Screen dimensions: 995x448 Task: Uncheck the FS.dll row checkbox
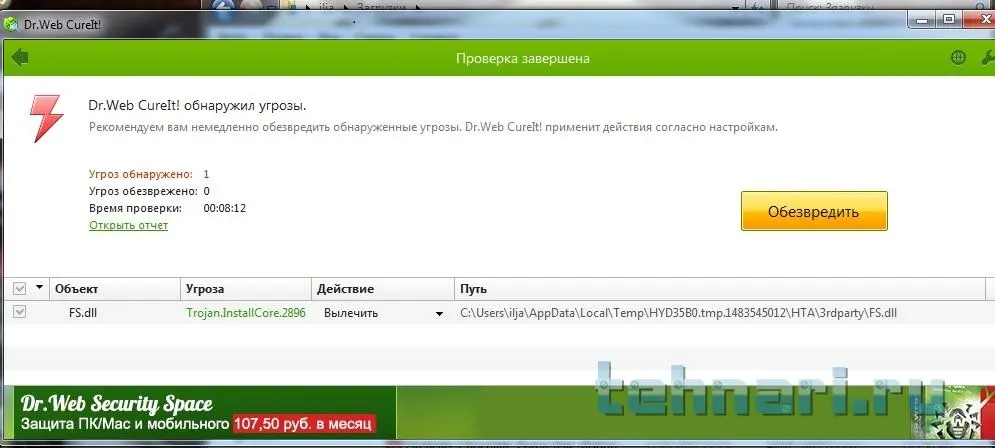click(20, 312)
